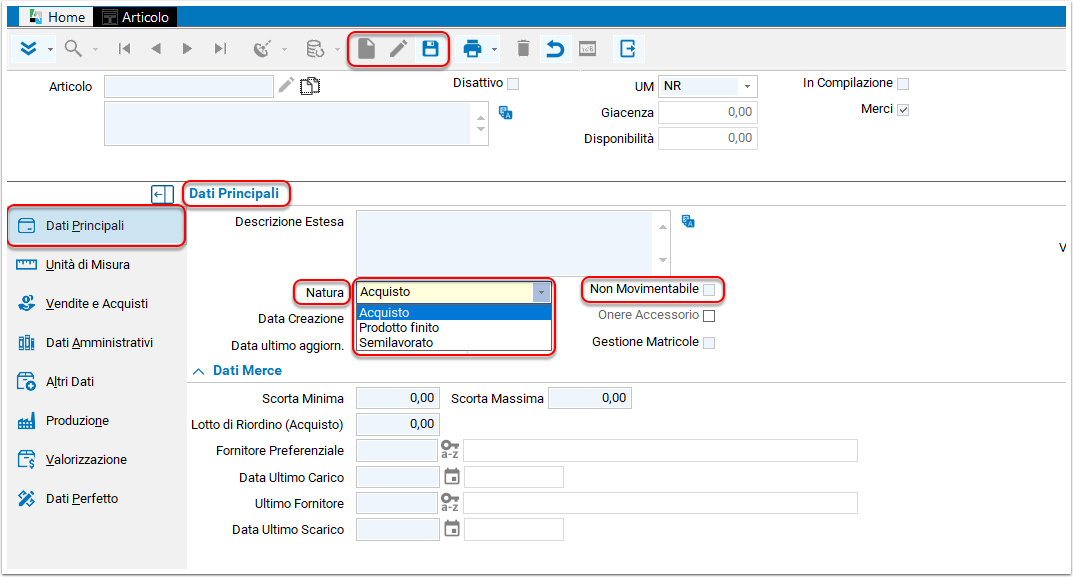Go to the first record
Viewport: 1073px width, 577px height.
124,49
